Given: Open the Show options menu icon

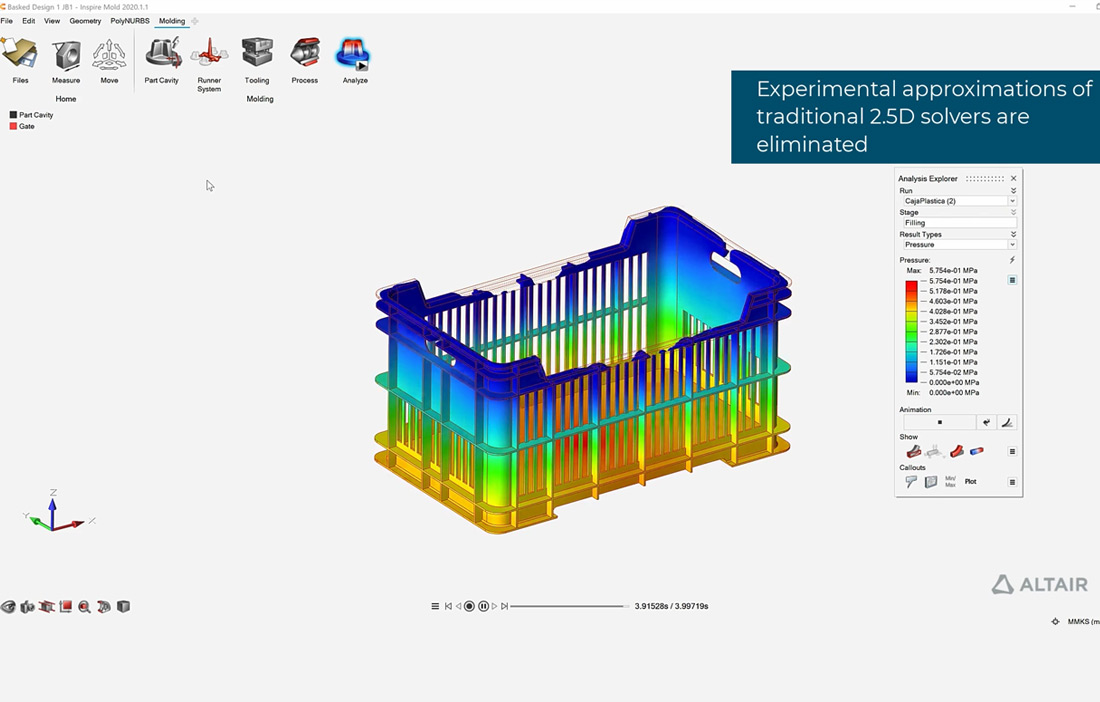Looking at the screenshot, I should tap(1012, 452).
